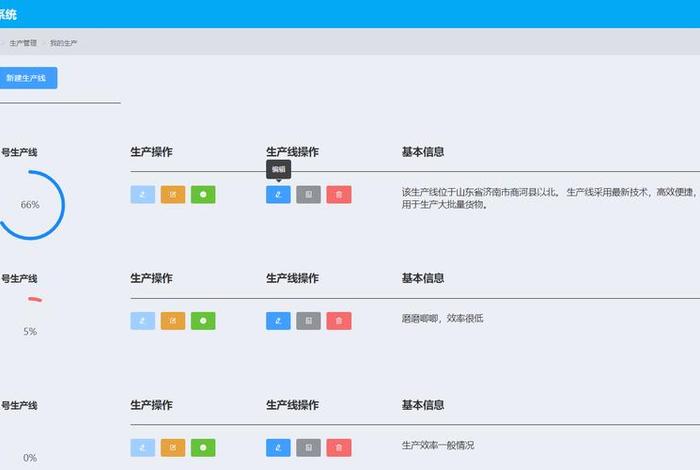Click light blue pencil button in 66% row
700x470 pixels.
pos(143,195)
